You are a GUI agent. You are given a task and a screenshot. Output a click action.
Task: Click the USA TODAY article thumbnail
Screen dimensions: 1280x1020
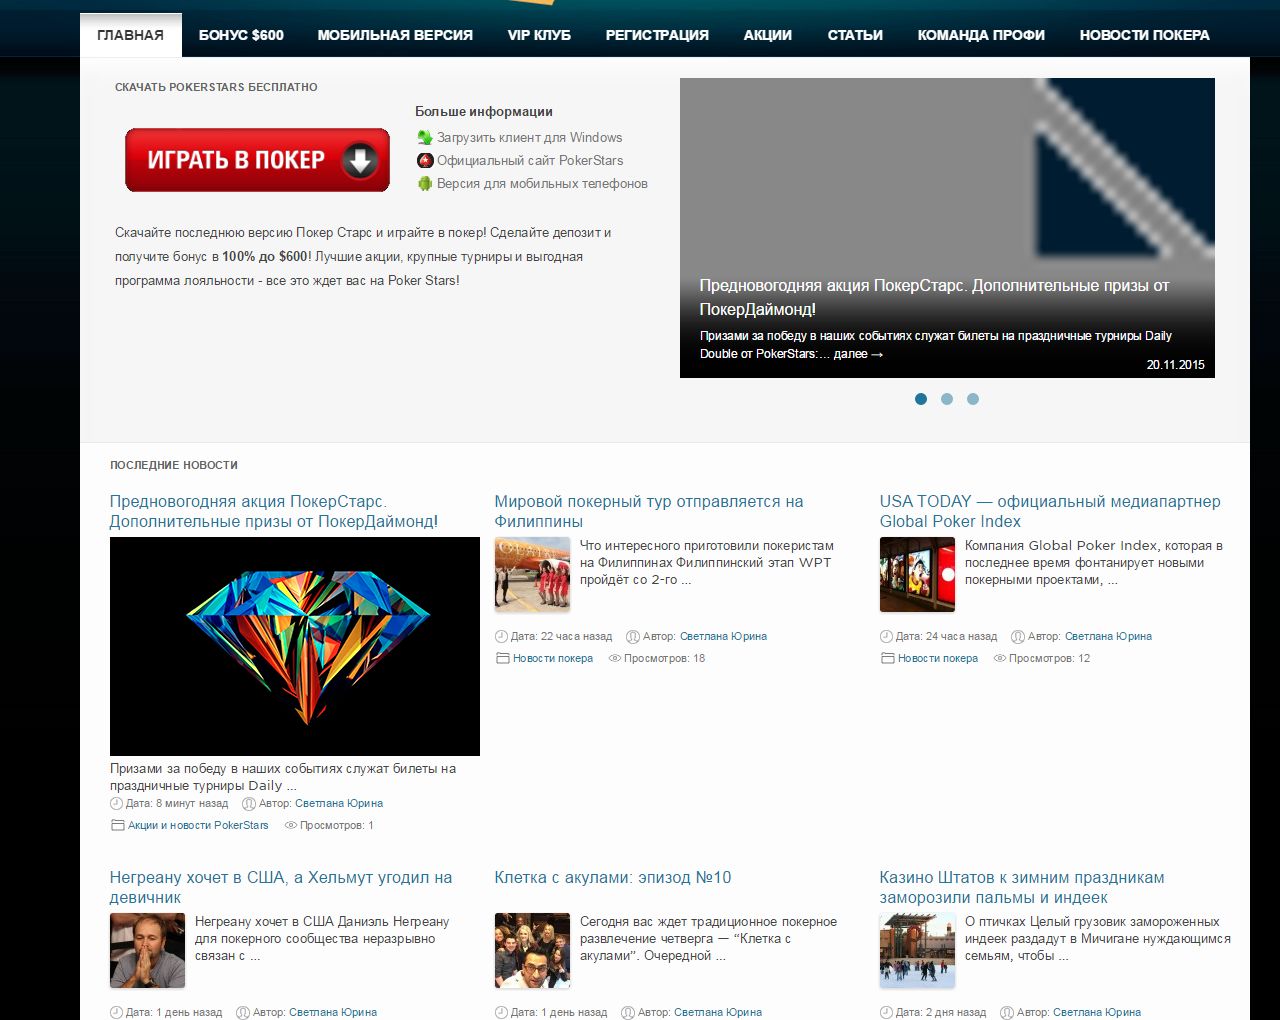click(917, 575)
